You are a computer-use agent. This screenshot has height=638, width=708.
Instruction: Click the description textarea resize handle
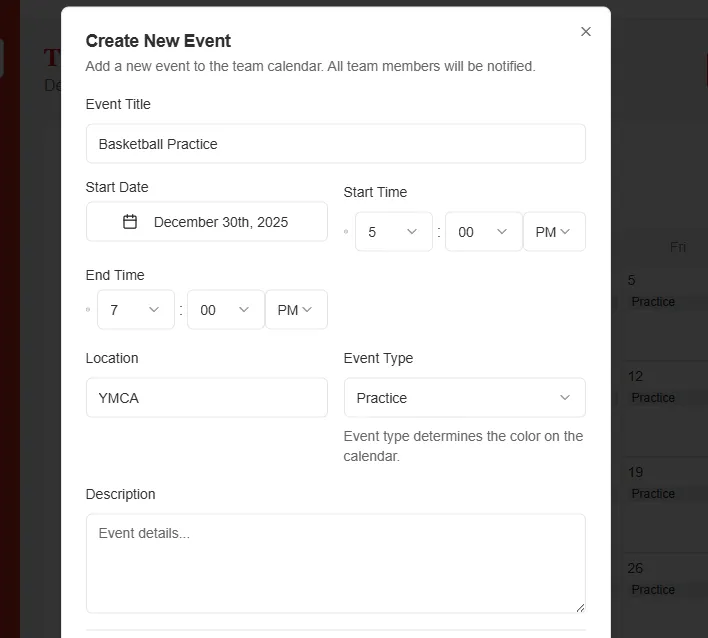click(579, 606)
